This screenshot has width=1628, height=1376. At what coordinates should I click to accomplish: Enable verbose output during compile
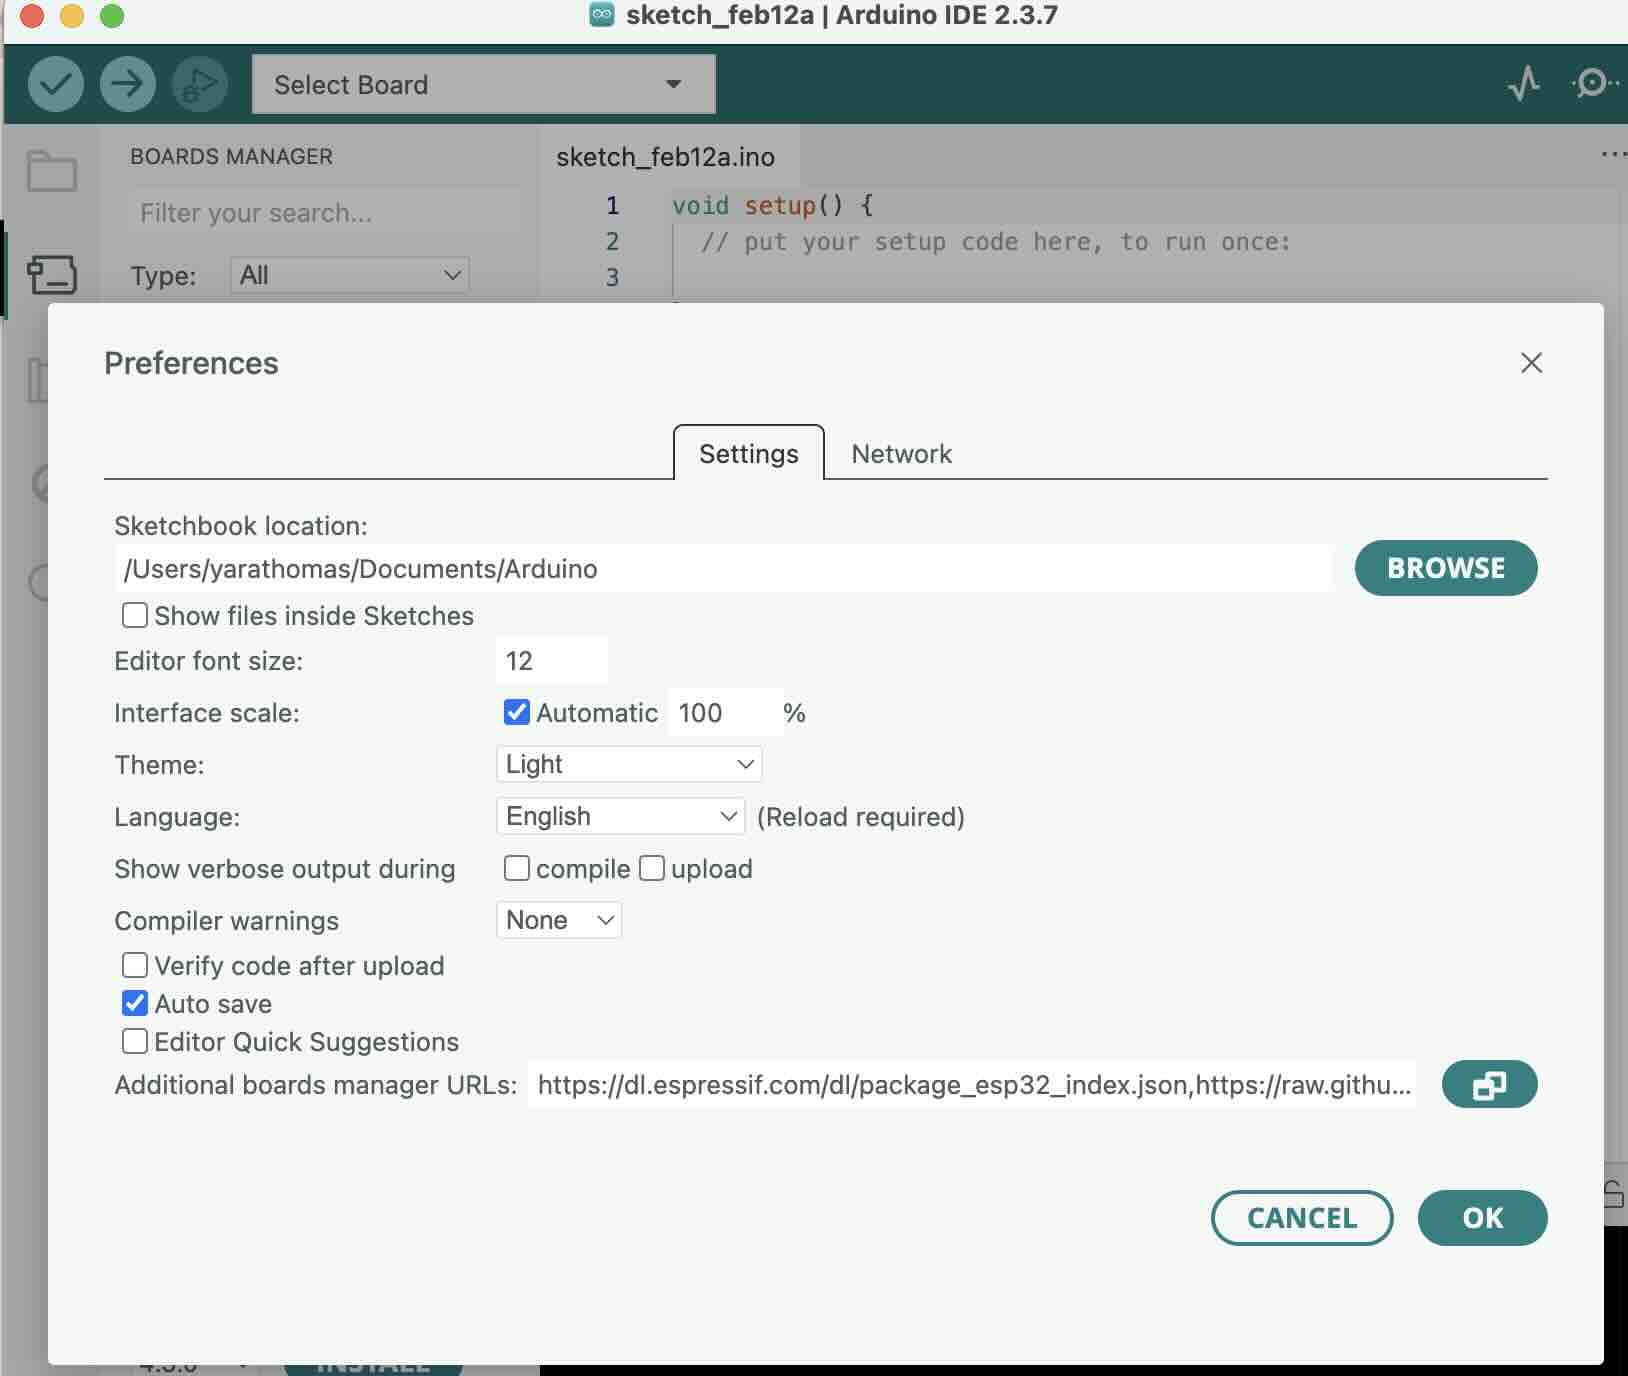click(x=516, y=868)
